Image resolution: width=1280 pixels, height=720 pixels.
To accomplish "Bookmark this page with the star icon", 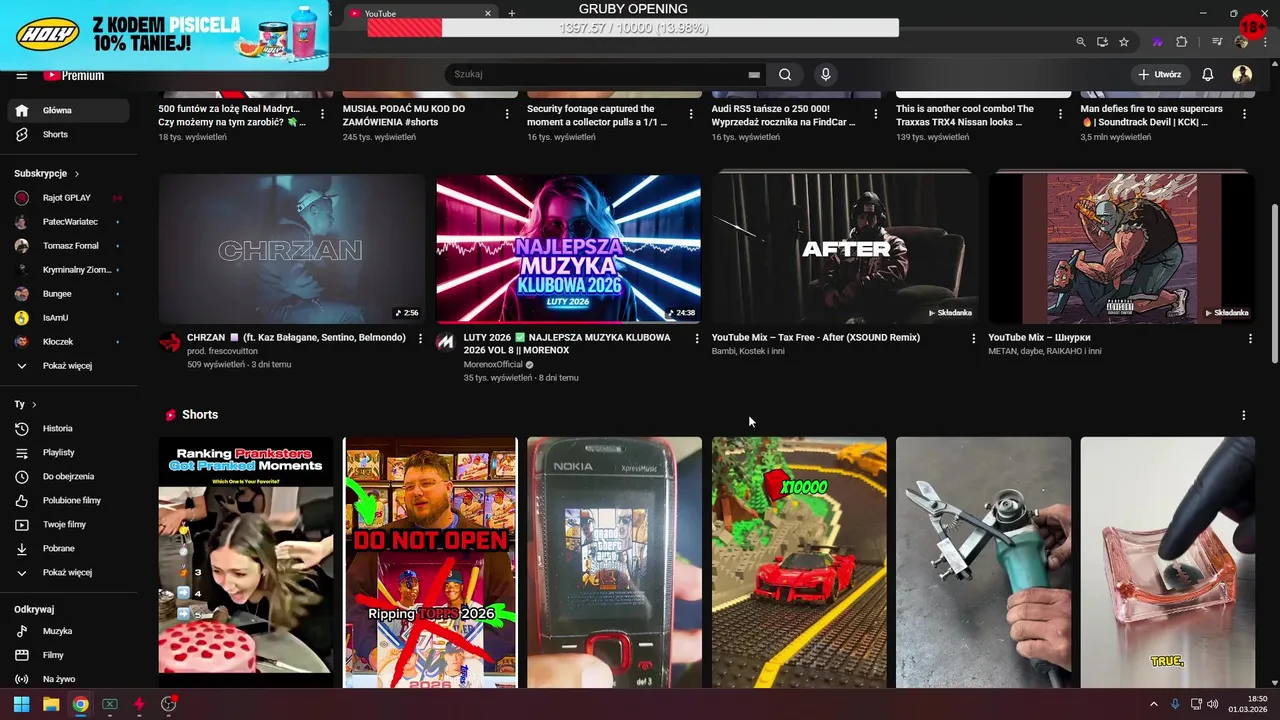I will [1124, 42].
